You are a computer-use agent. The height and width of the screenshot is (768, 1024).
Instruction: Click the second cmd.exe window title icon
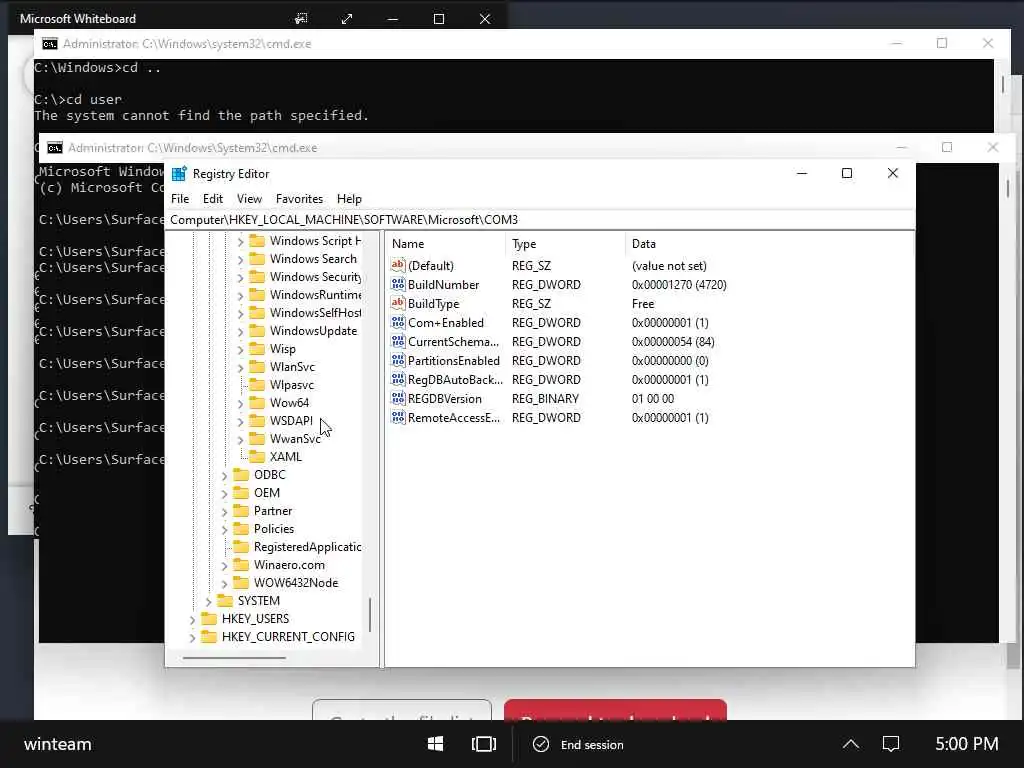coord(55,148)
